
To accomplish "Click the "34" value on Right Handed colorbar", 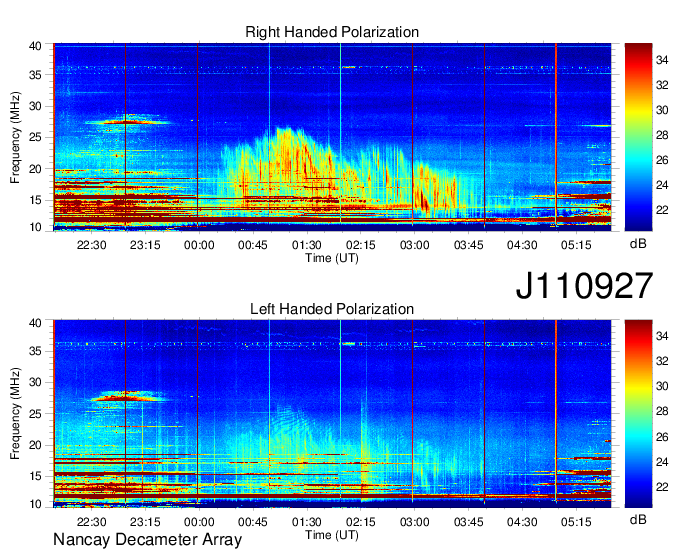I will click(662, 60).
